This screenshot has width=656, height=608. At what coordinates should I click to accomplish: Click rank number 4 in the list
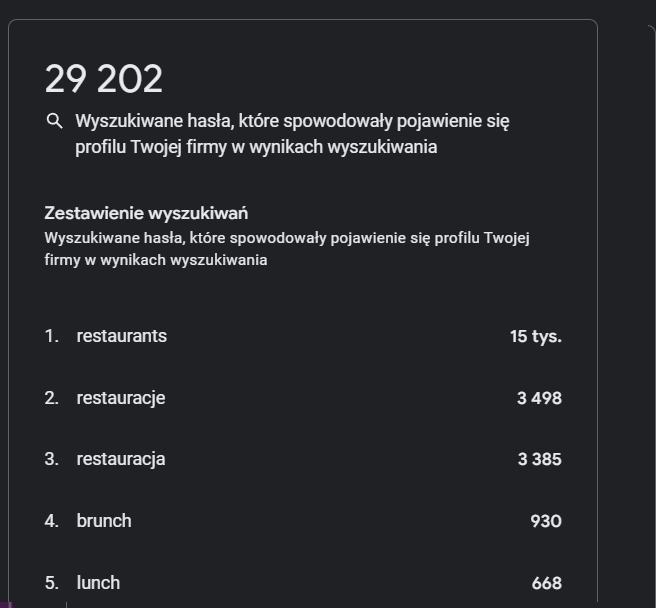coord(51,521)
